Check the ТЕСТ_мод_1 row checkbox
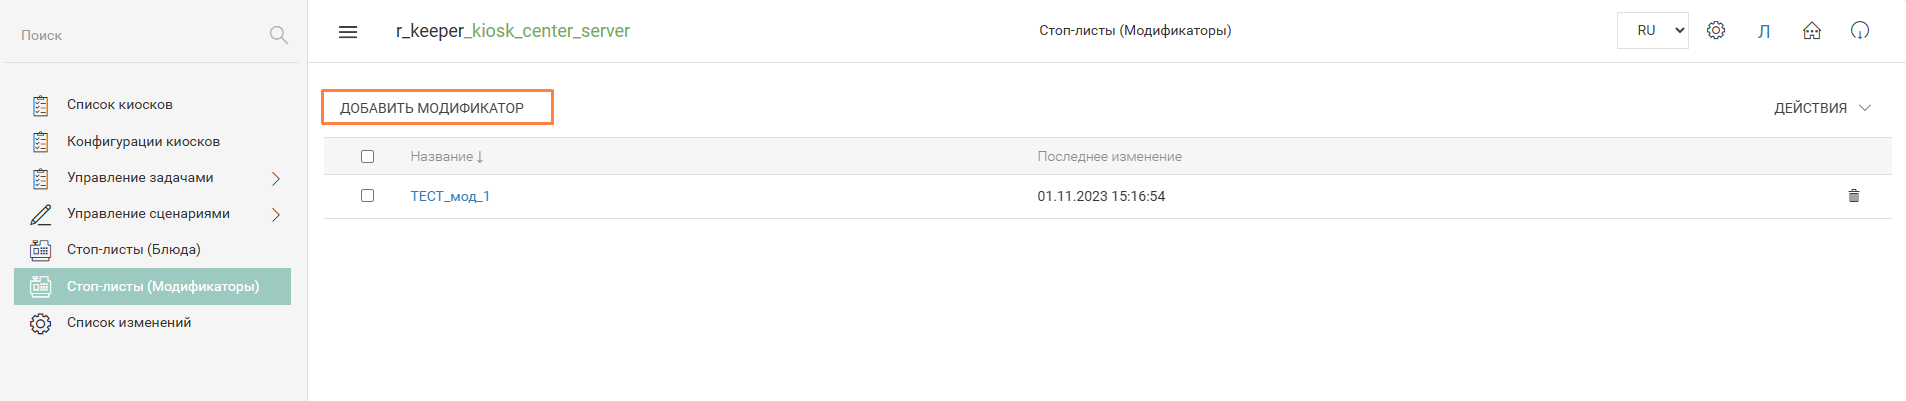 coord(367,196)
